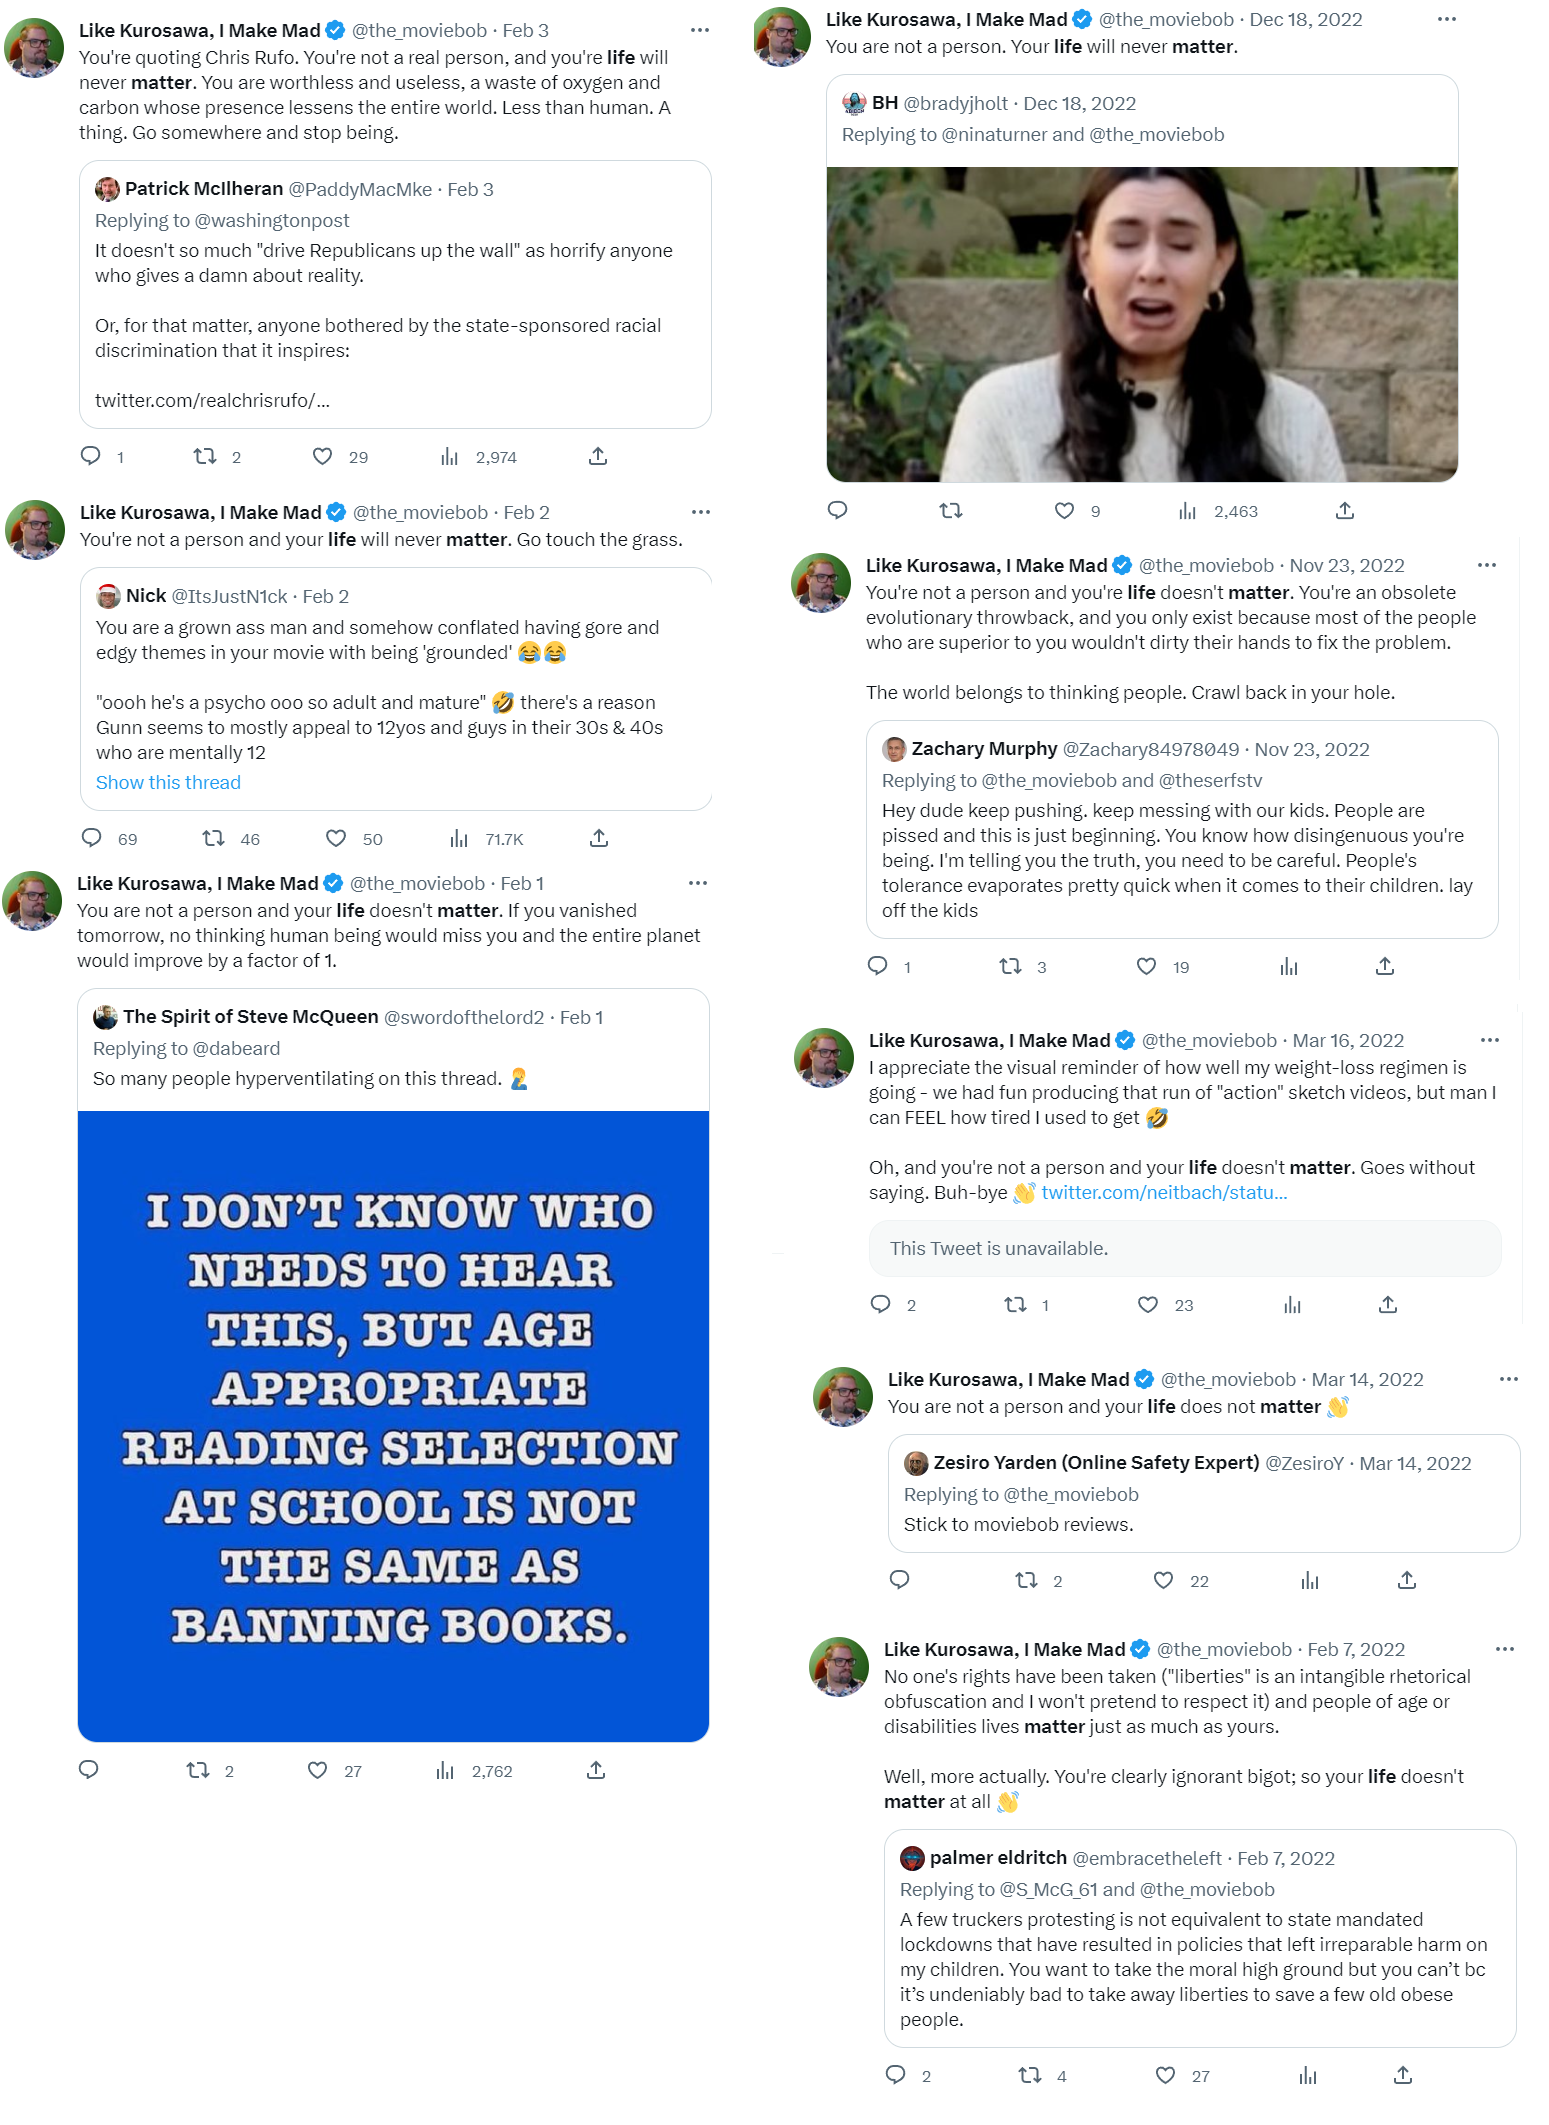Share the Dec 18, 2022 tweet
Image resolution: width=1549 pixels, height=2125 pixels.
[x=1345, y=510]
